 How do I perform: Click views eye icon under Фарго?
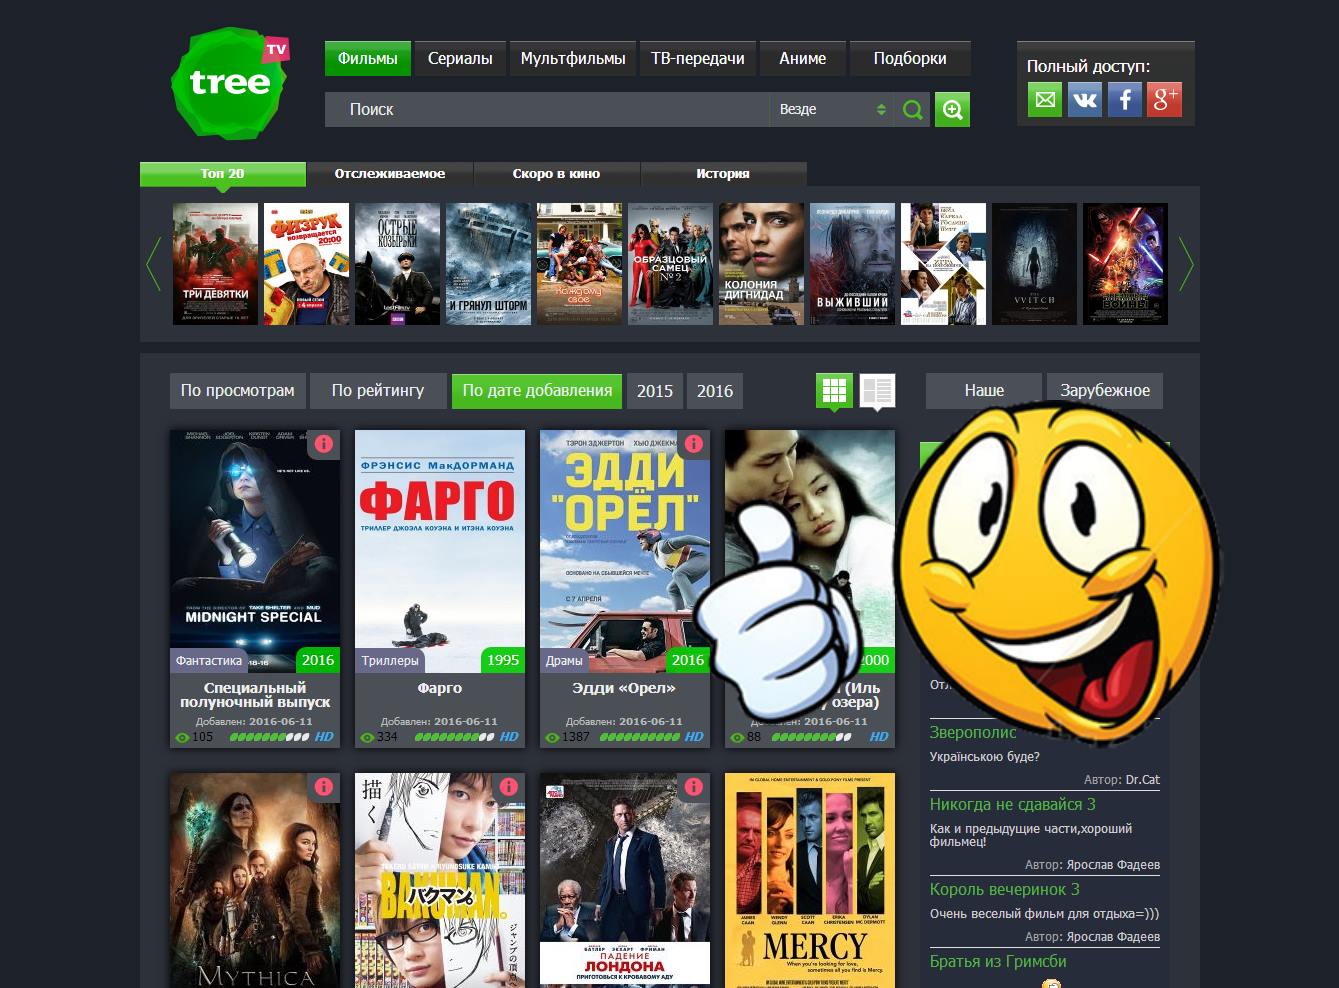(x=367, y=738)
